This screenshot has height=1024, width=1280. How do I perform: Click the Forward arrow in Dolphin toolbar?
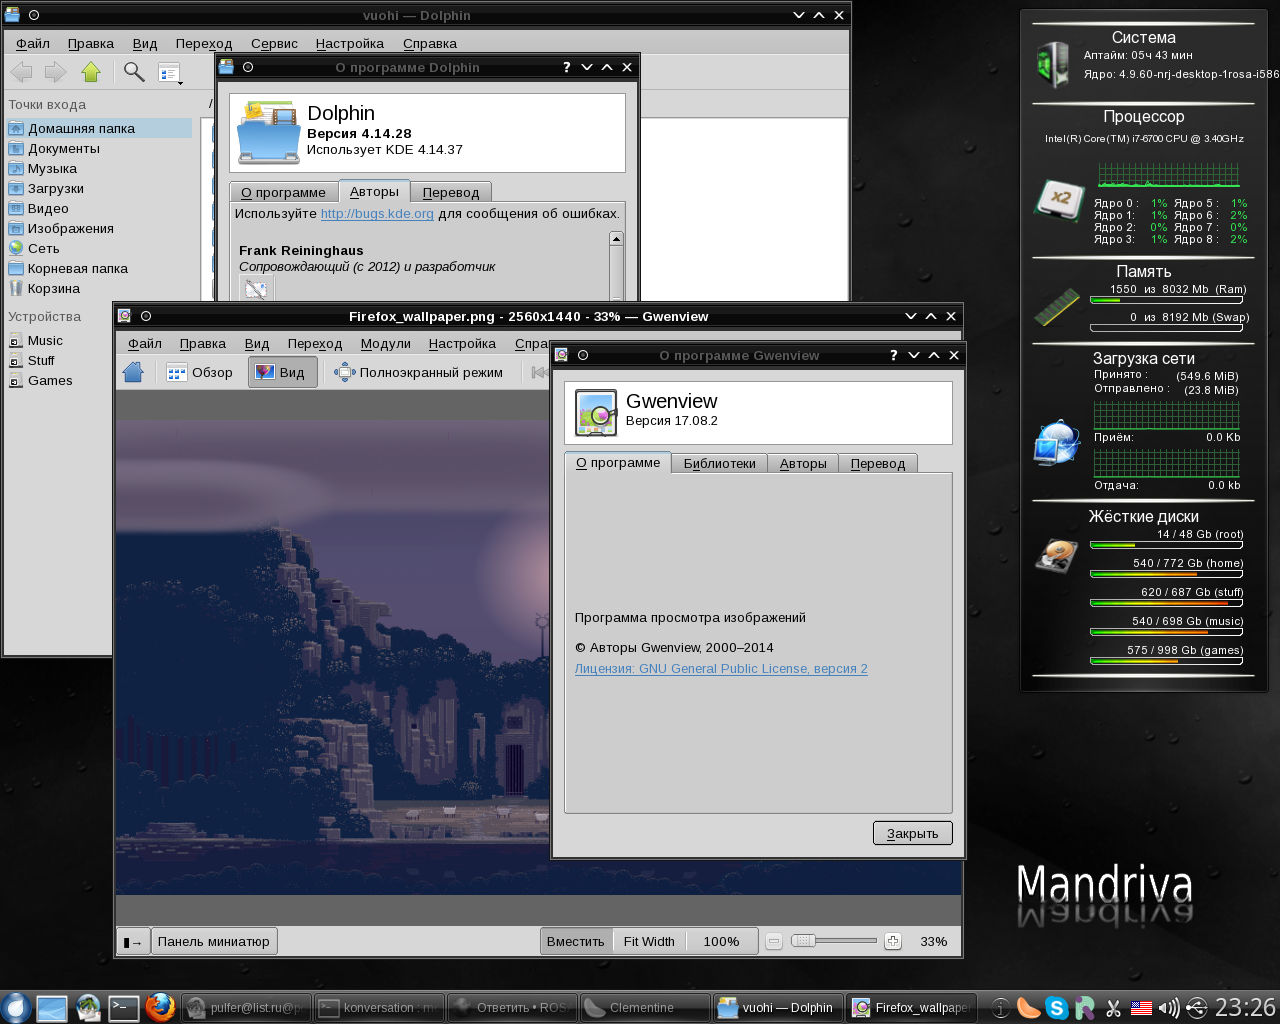tap(56, 72)
